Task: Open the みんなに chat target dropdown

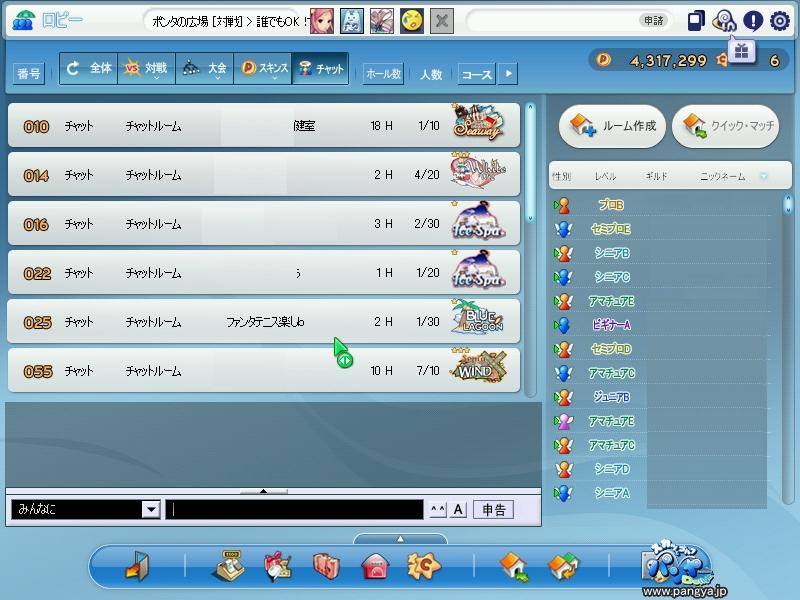Action: pyautogui.click(x=150, y=510)
